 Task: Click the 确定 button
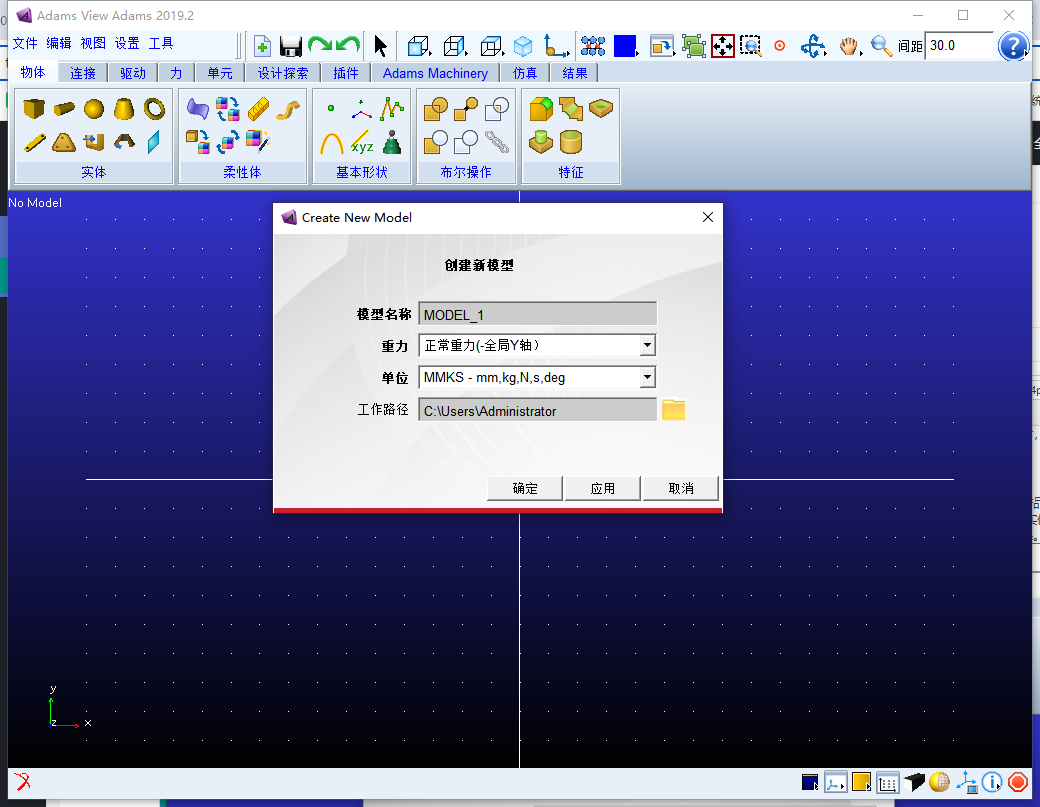(x=525, y=488)
